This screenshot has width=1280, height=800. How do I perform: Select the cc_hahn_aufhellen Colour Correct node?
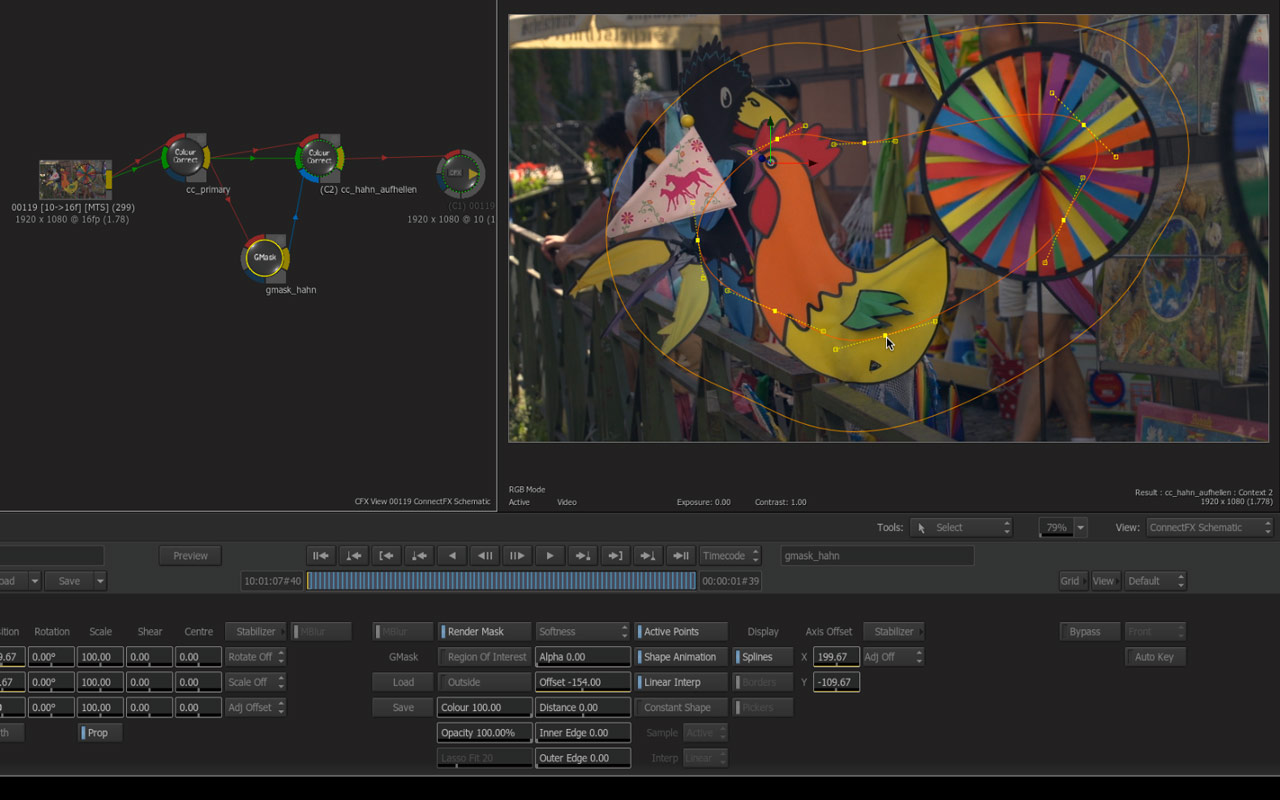coord(319,157)
